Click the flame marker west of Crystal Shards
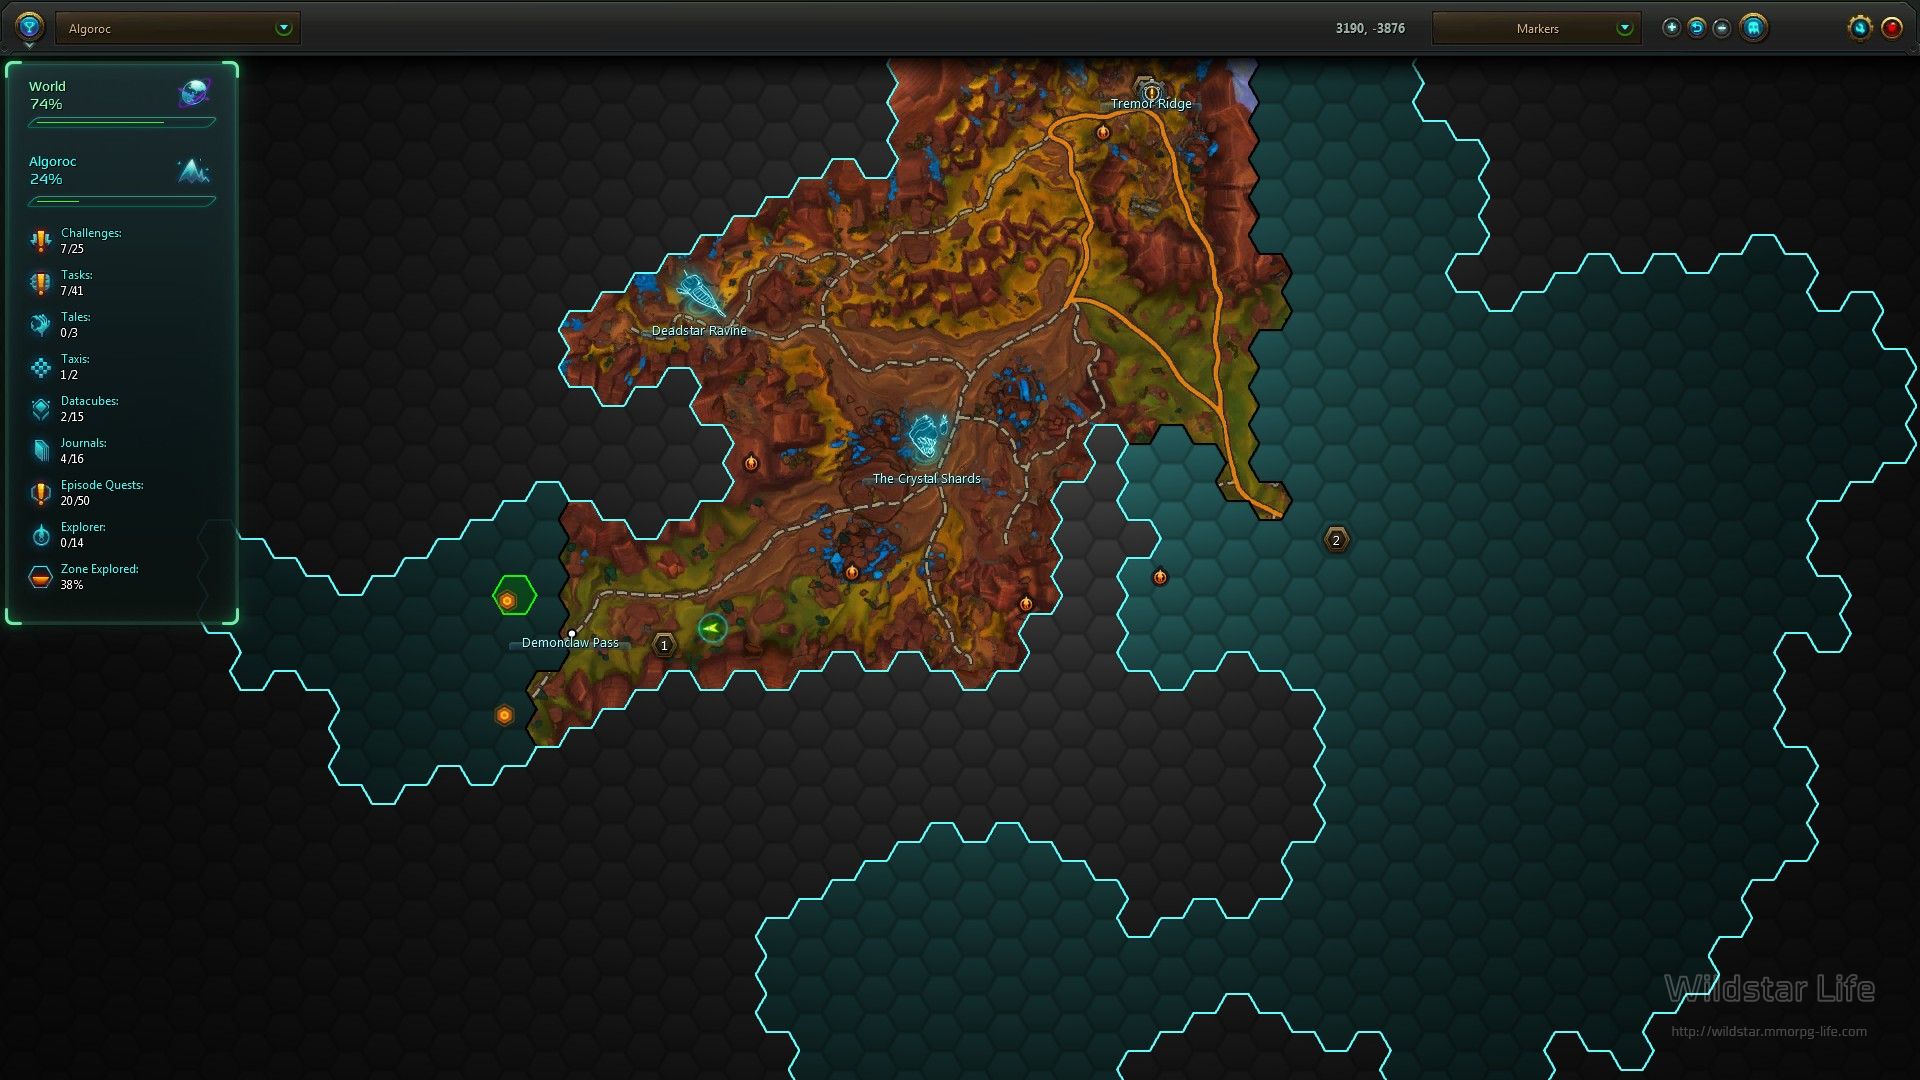Viewport: 1920px width, 1080px height. click(x=751, y=462)
